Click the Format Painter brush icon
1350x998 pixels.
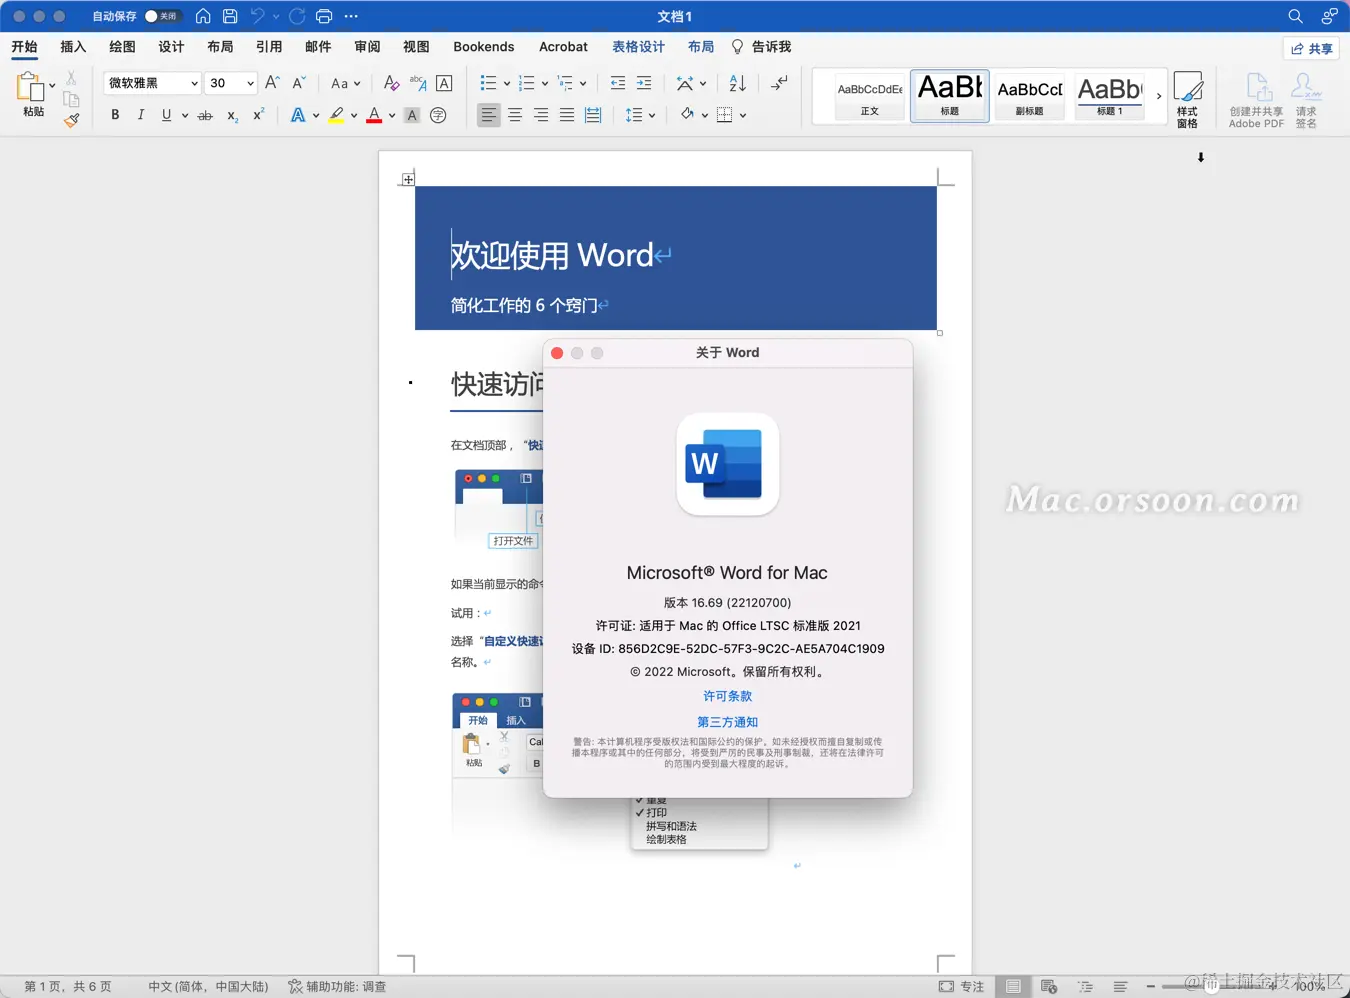(x=71, y=120)
